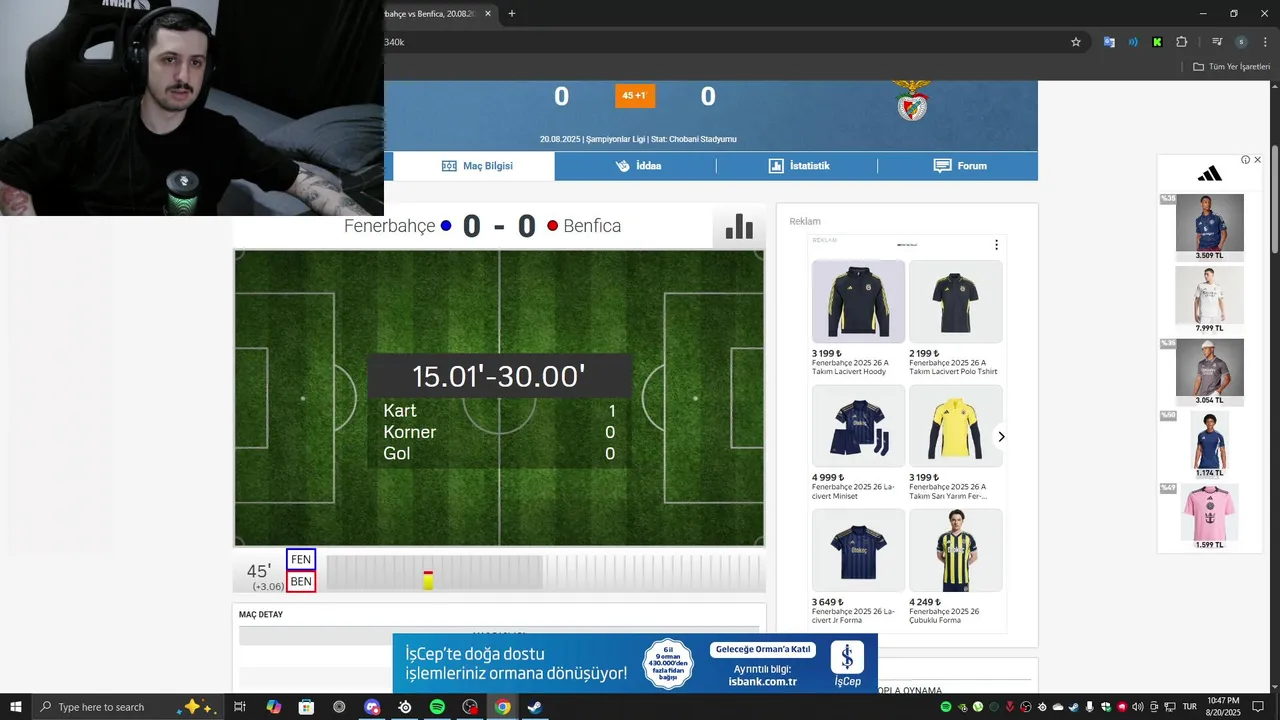Click the match timeline progress bar
1280x720 pixels.
(x=545, y=573)
